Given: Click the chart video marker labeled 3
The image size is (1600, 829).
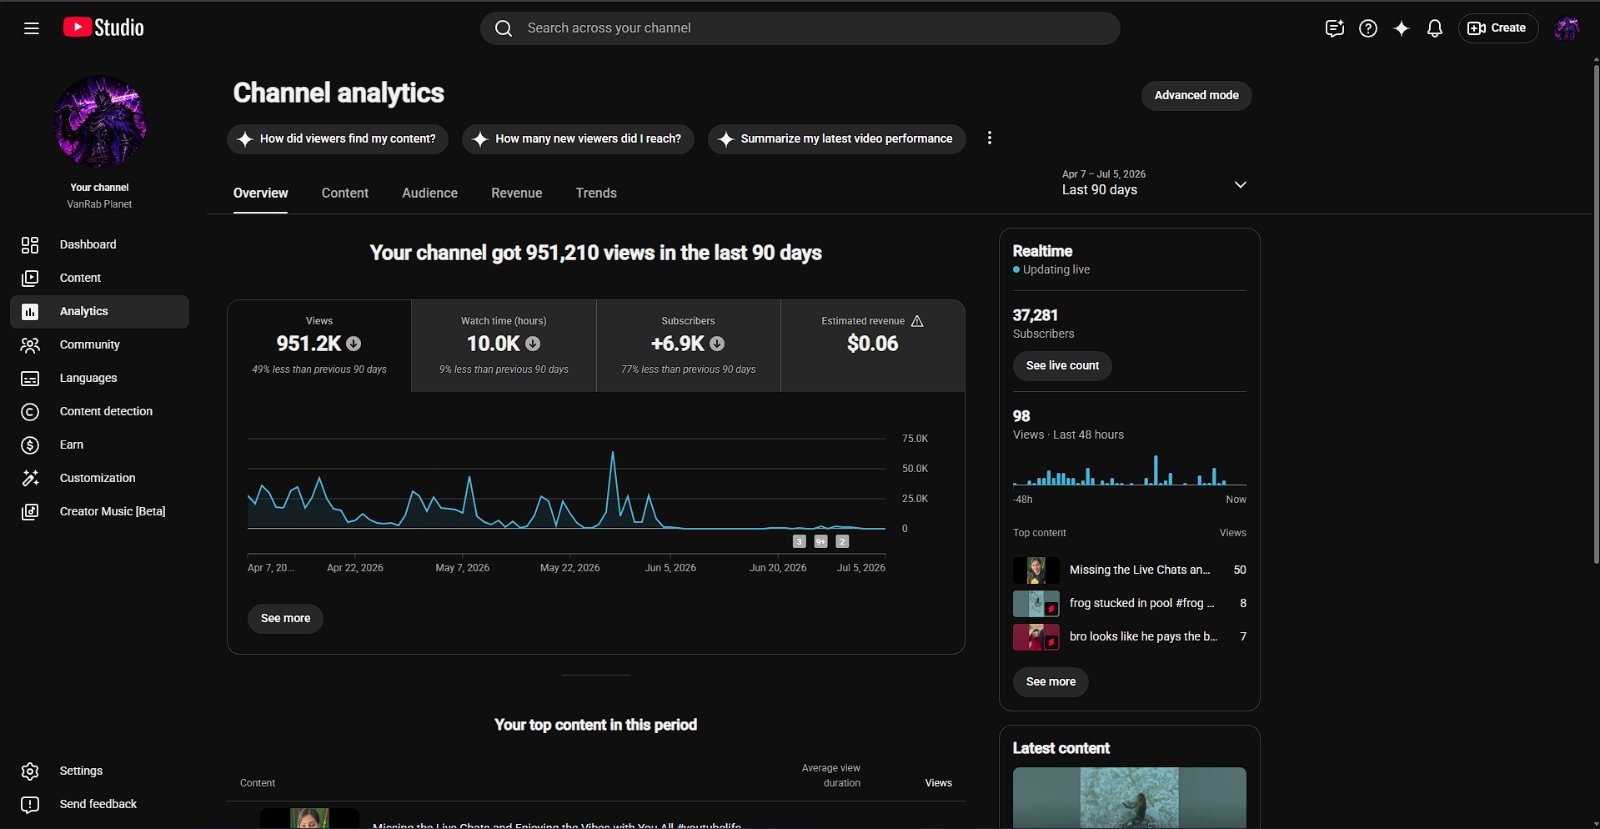Looking at the screenshot, I should coord(799,541).
